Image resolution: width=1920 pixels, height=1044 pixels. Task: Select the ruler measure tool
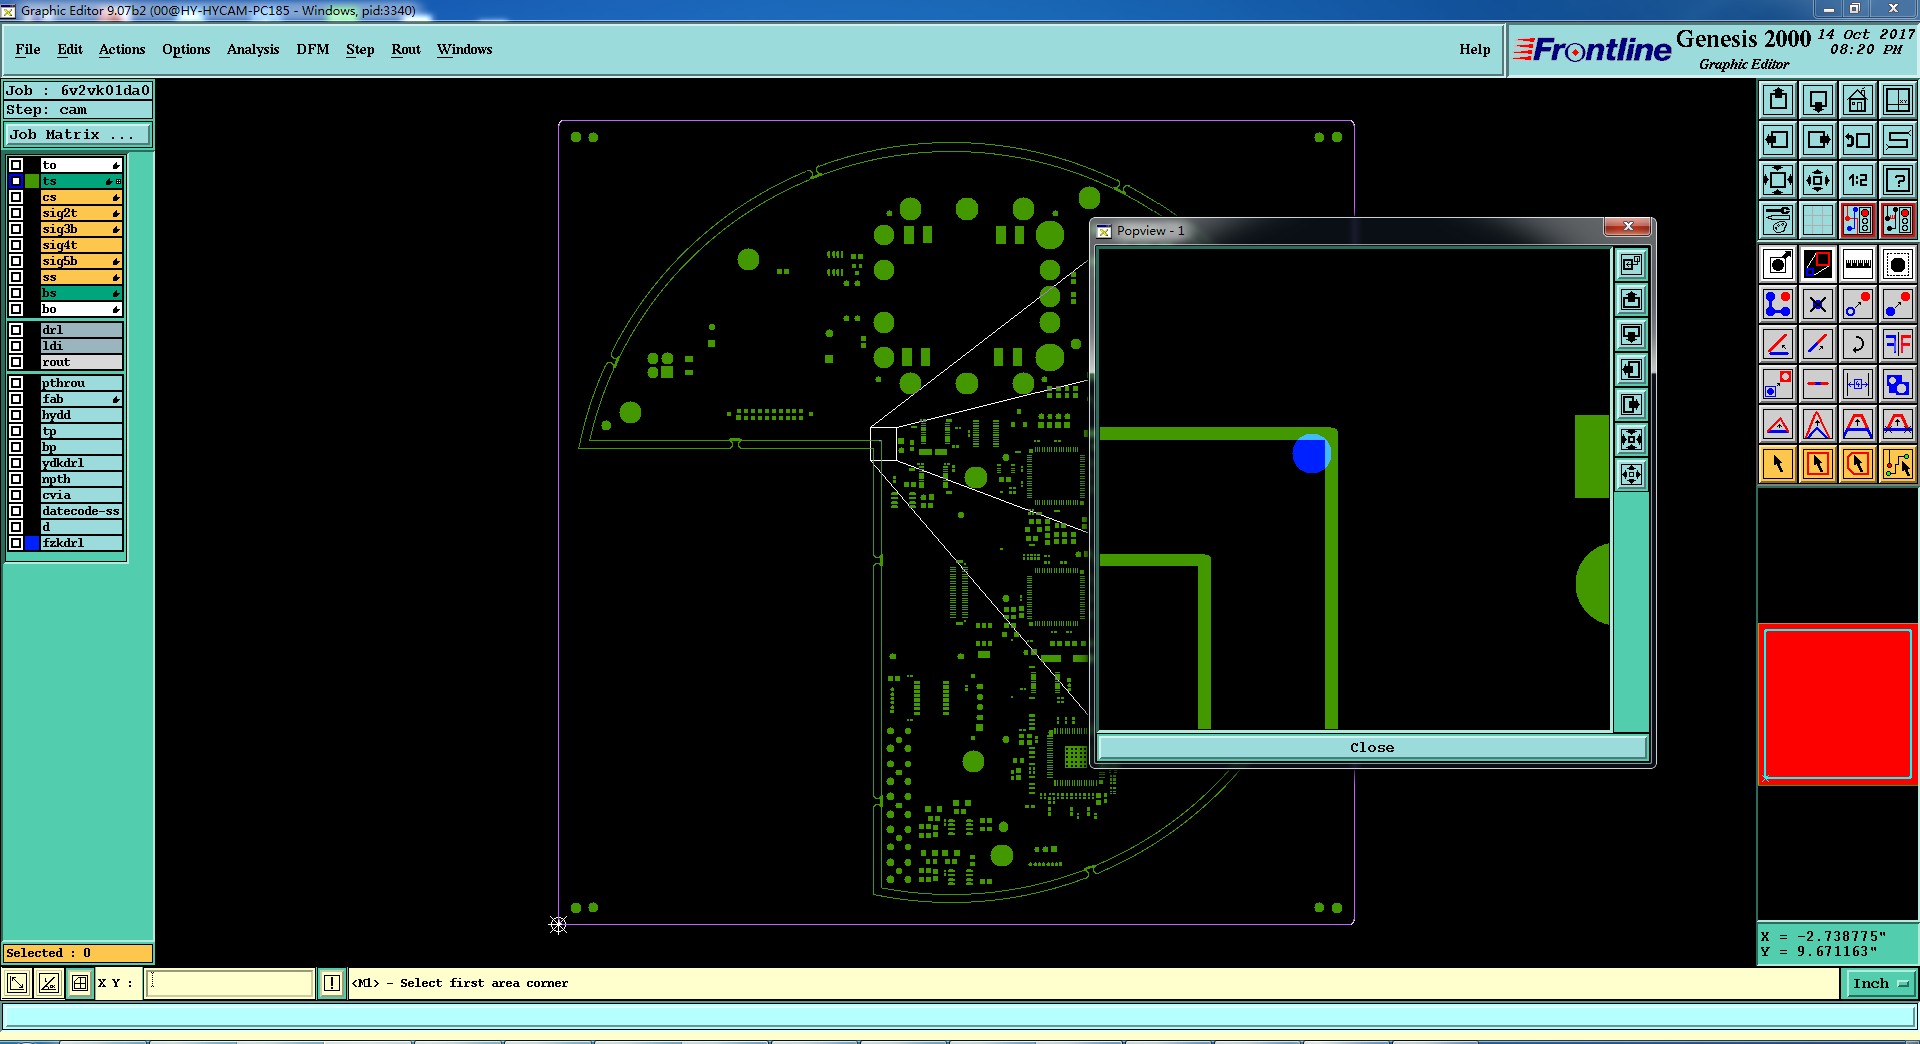pyautogui.click(x=1858, y=264)
